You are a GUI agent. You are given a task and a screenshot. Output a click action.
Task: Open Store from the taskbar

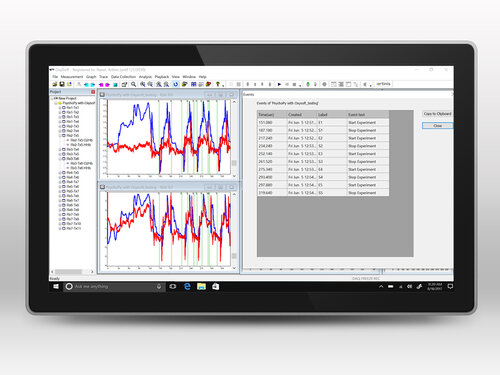click(x=216, y=286)
